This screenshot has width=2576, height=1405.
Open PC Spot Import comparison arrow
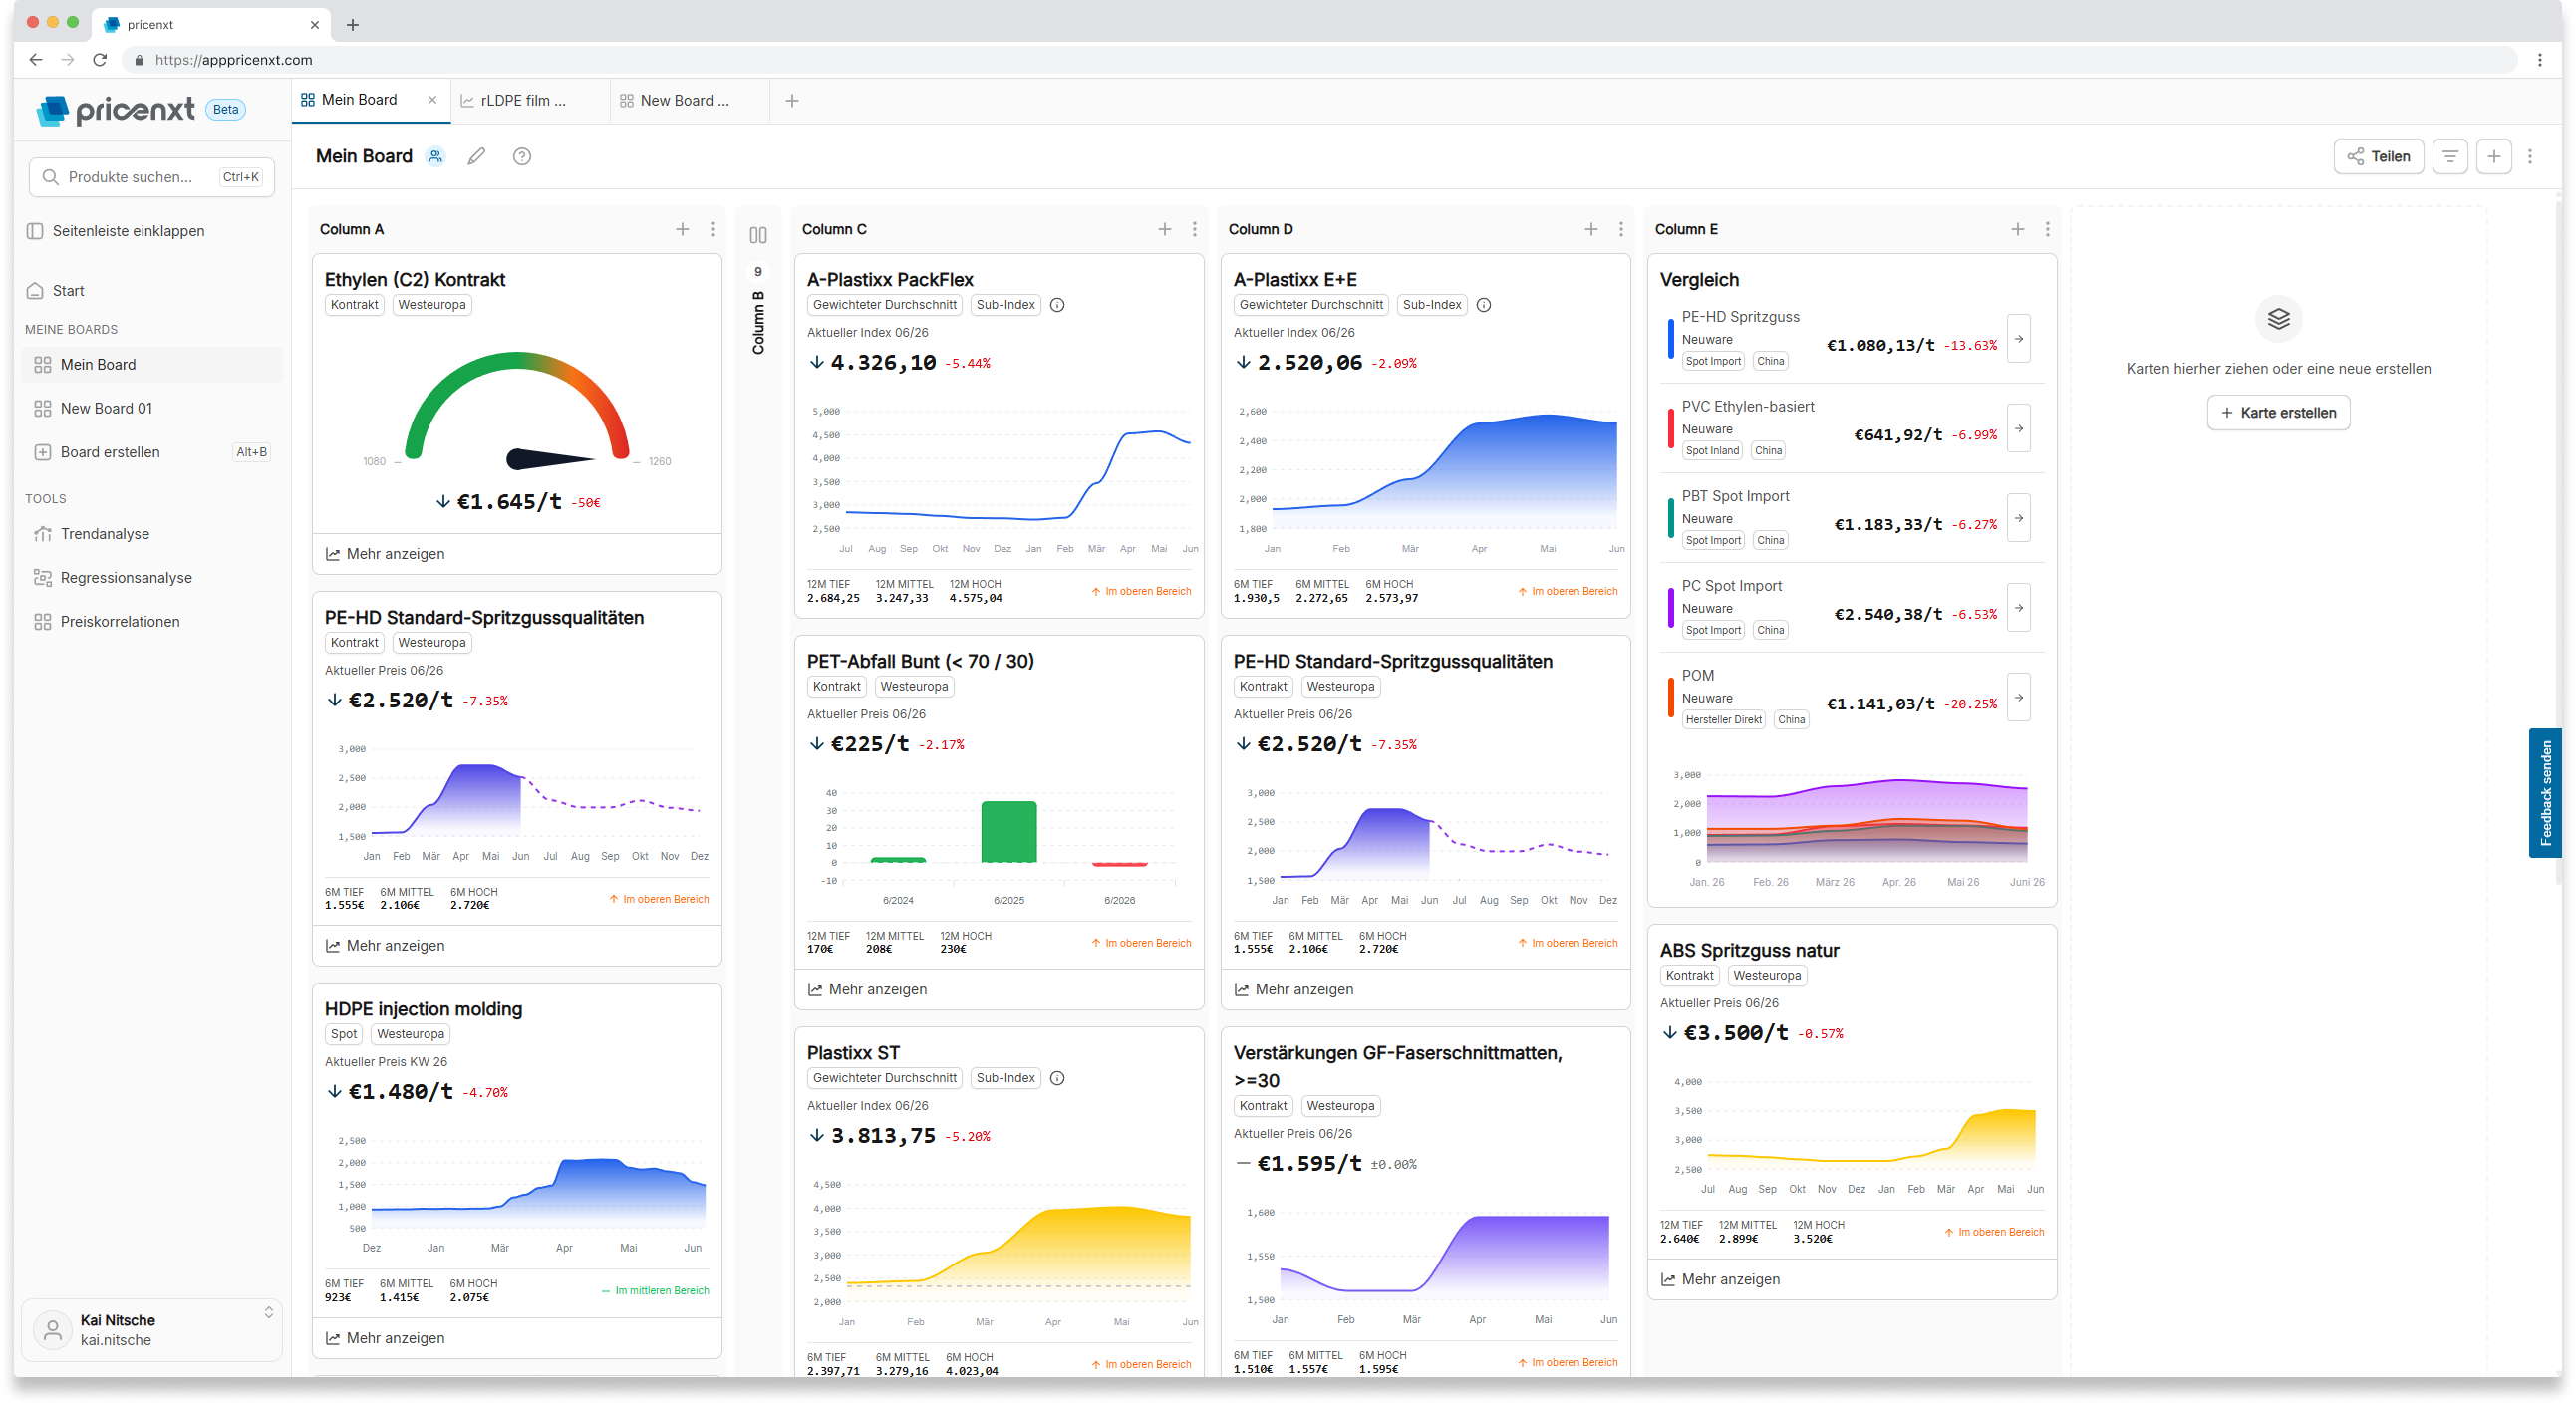click(2019, 608)
